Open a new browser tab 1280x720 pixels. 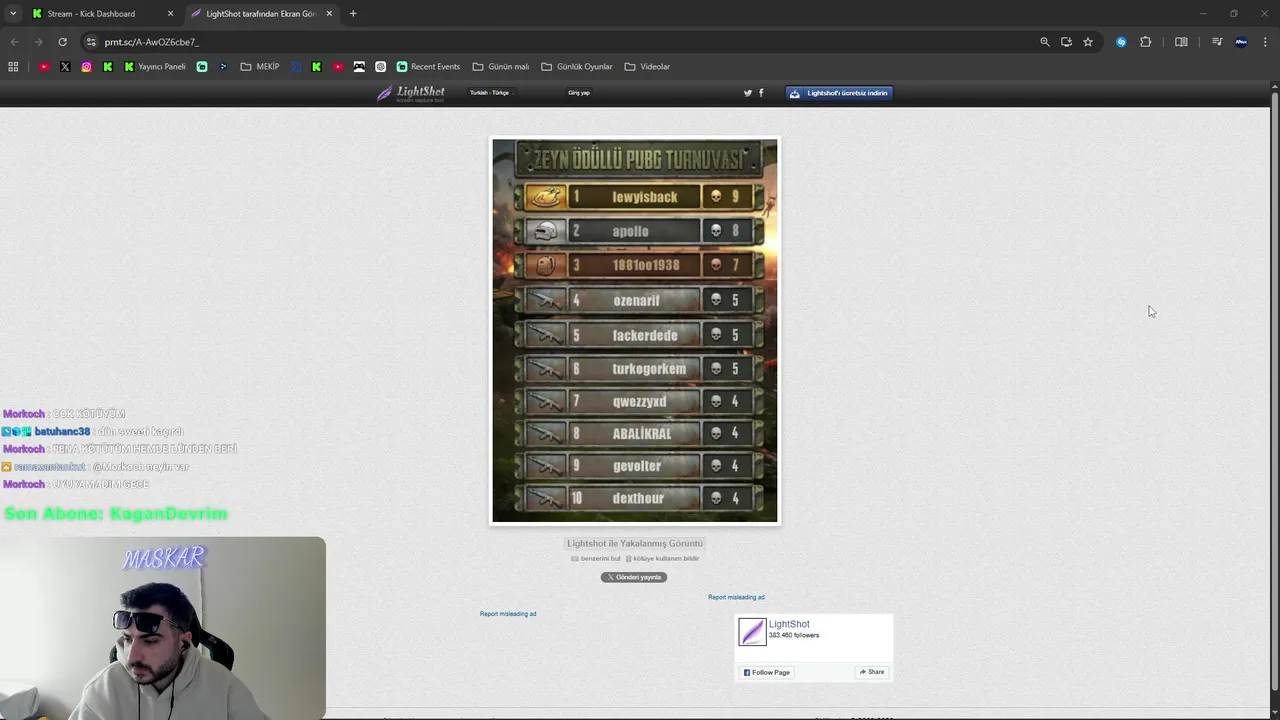click(x=353, y=14)
